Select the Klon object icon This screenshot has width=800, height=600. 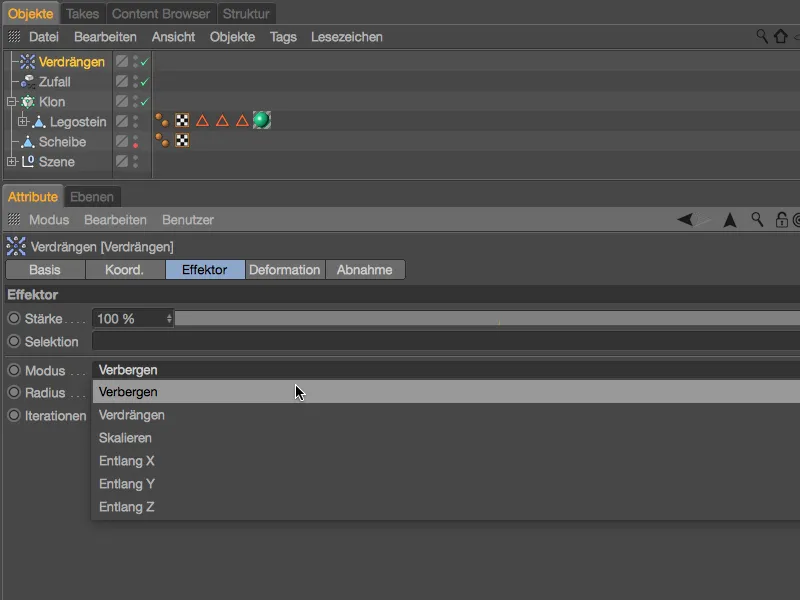pos(26,101)
